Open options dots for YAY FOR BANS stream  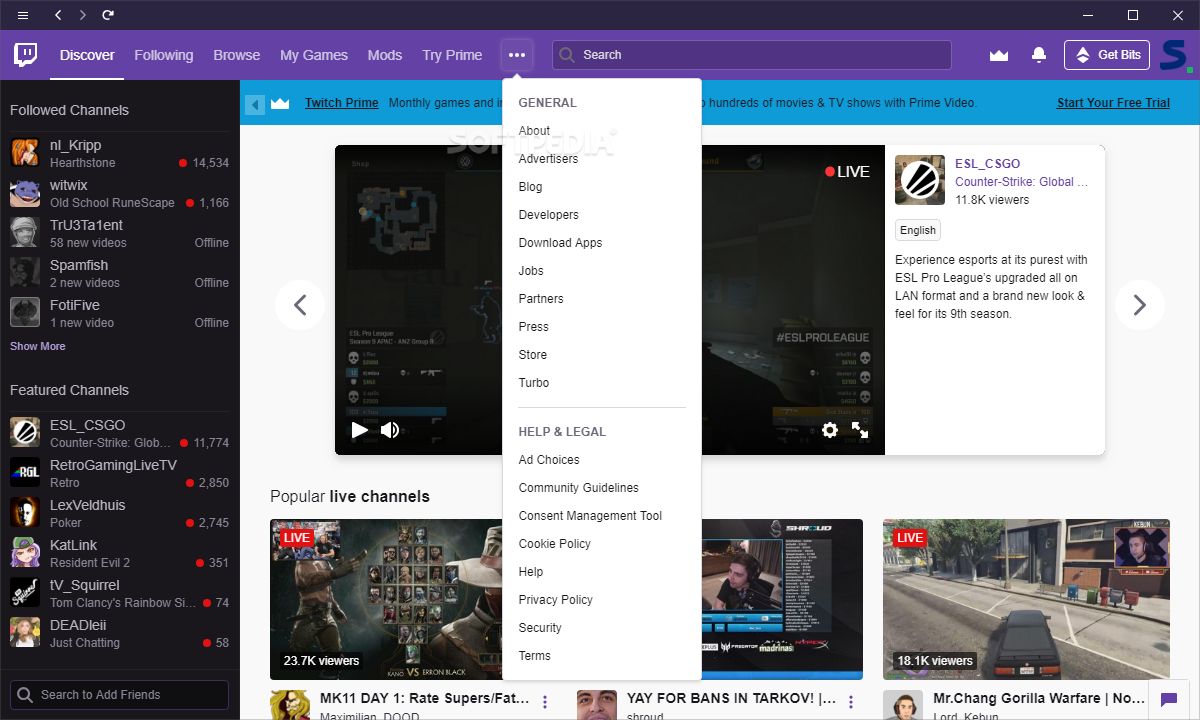coord(852,702)
